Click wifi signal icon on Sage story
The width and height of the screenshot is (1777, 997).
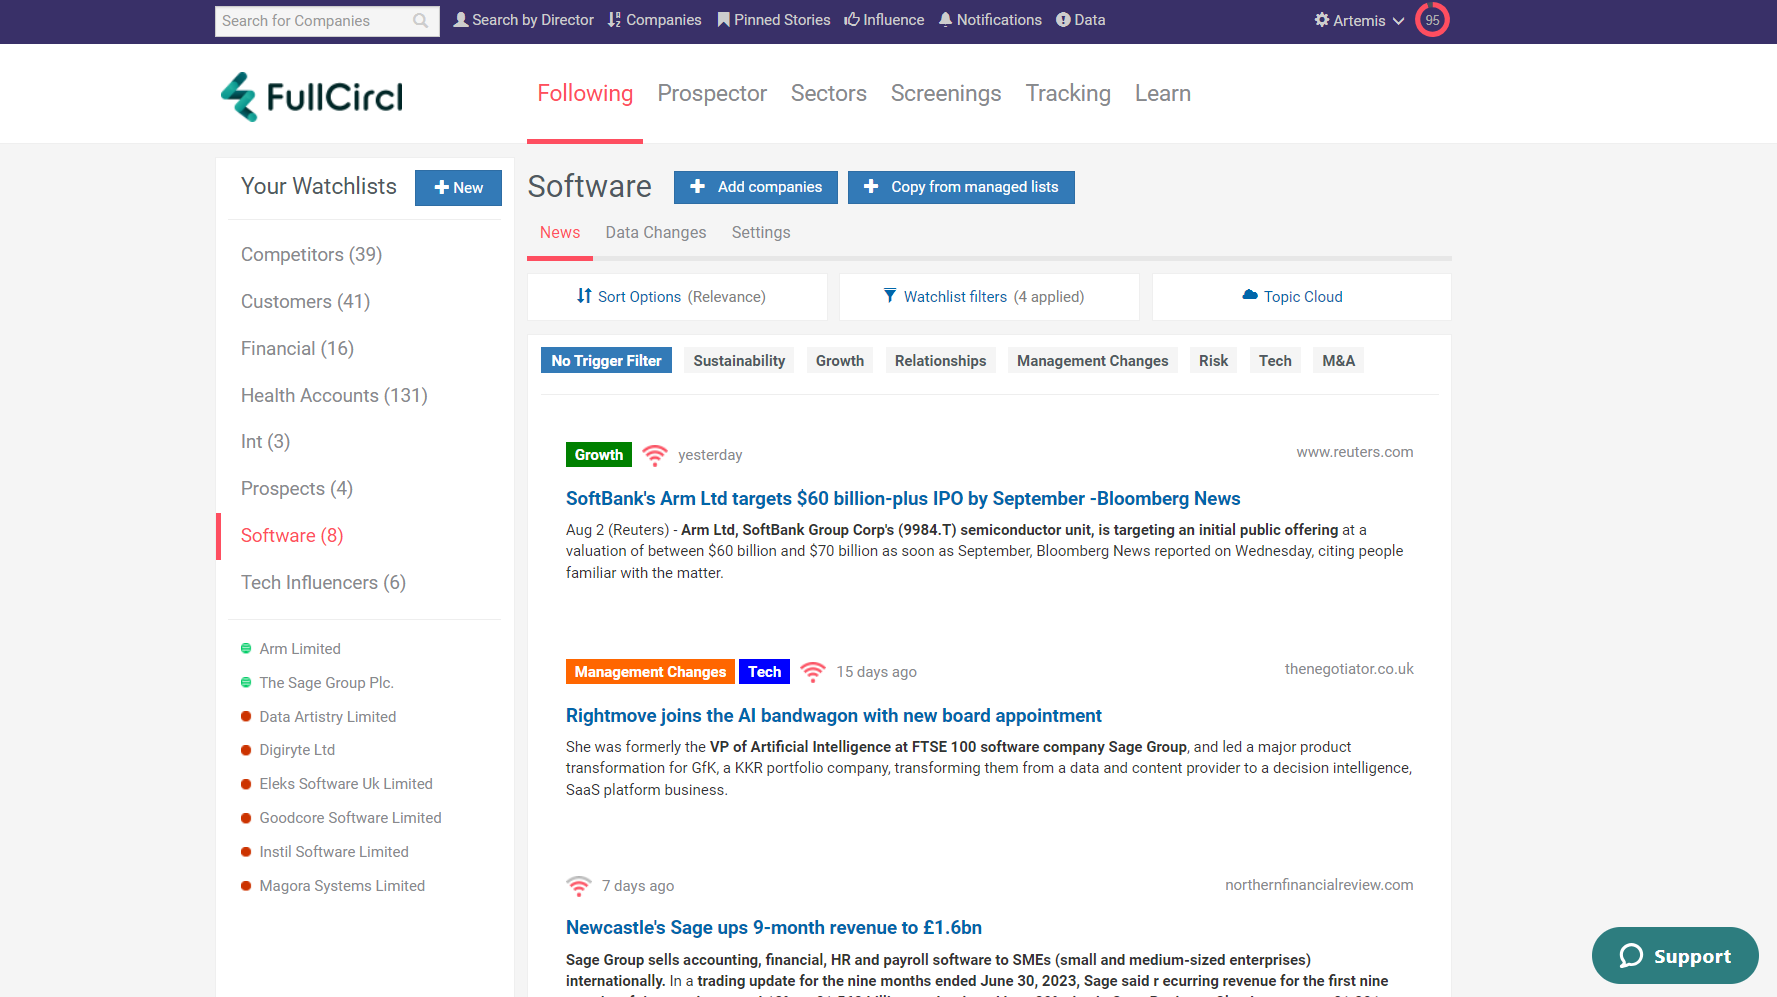pyautogui.click(x=579, y=886)
